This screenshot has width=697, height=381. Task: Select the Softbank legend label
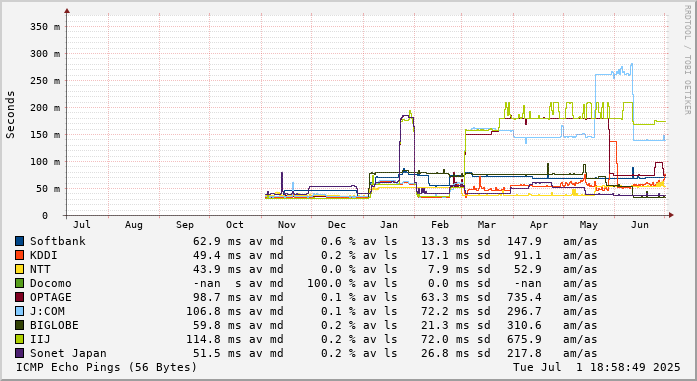(x=57, y=241)
